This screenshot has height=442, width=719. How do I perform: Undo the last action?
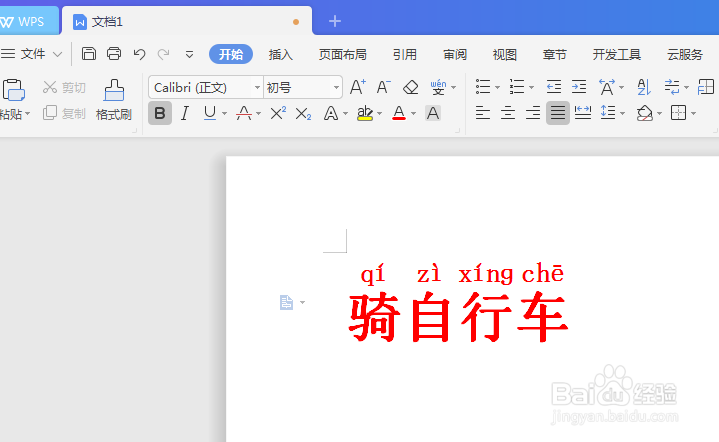point(139,54)
